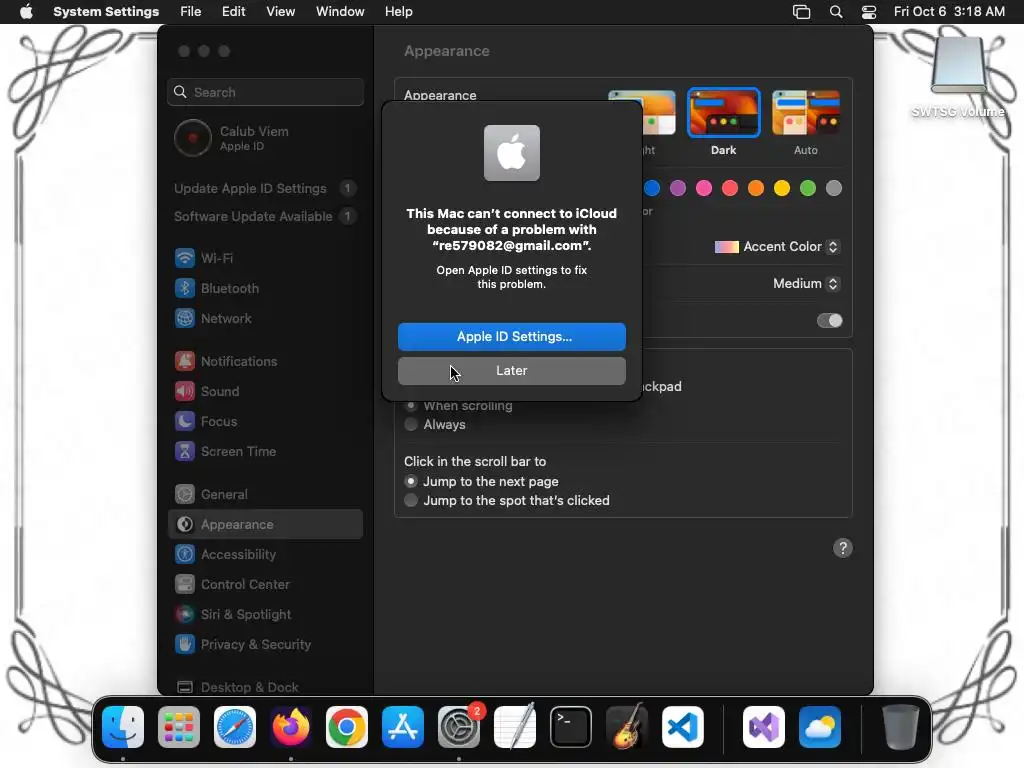Select Jump to the spot that's clicked
This screenshot has width=1024, height=768.
[x=411, y=500]
